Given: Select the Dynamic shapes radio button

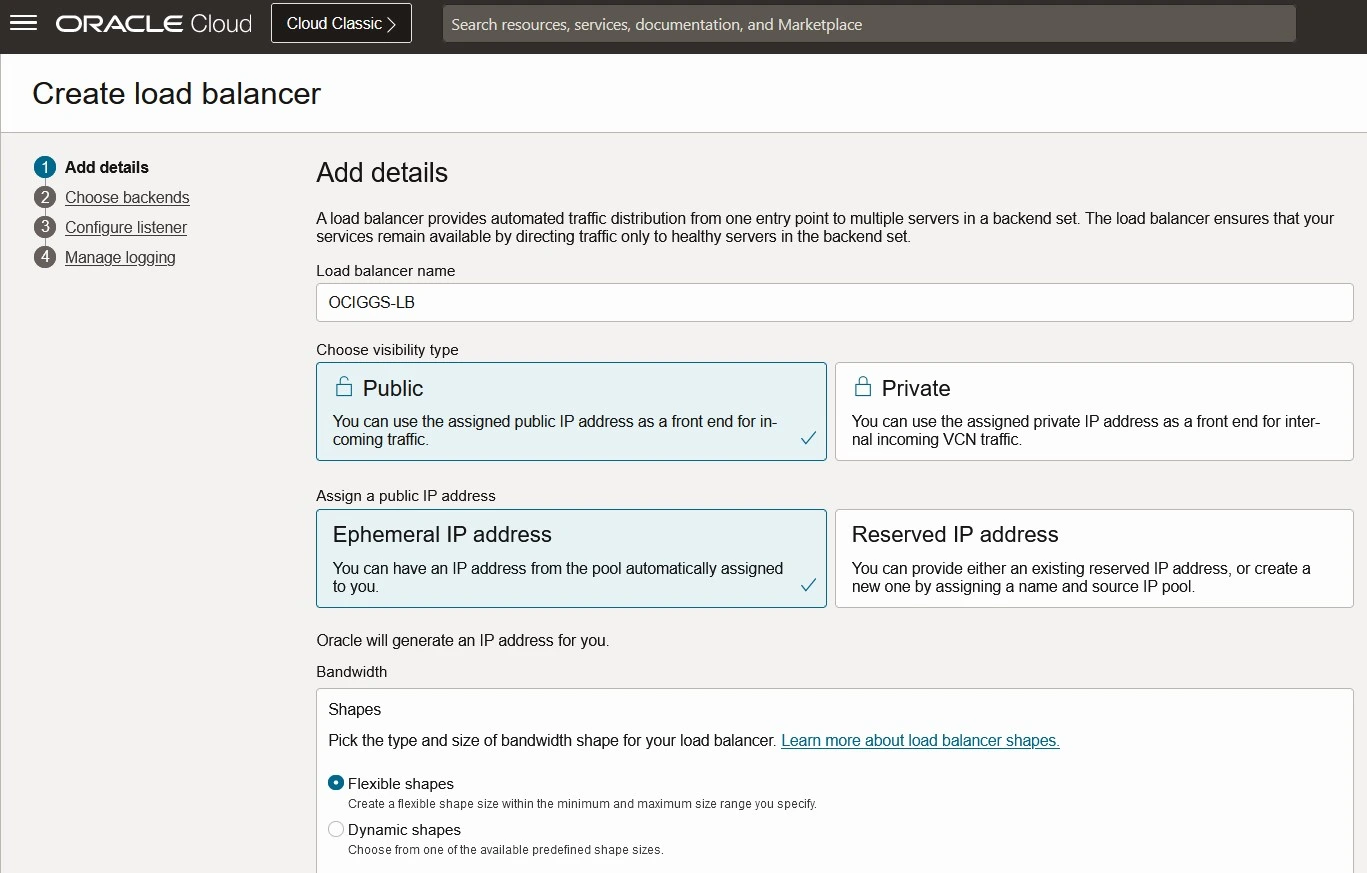Looking at the screenshot, I should pyautogui.click(x=336, y=829).
